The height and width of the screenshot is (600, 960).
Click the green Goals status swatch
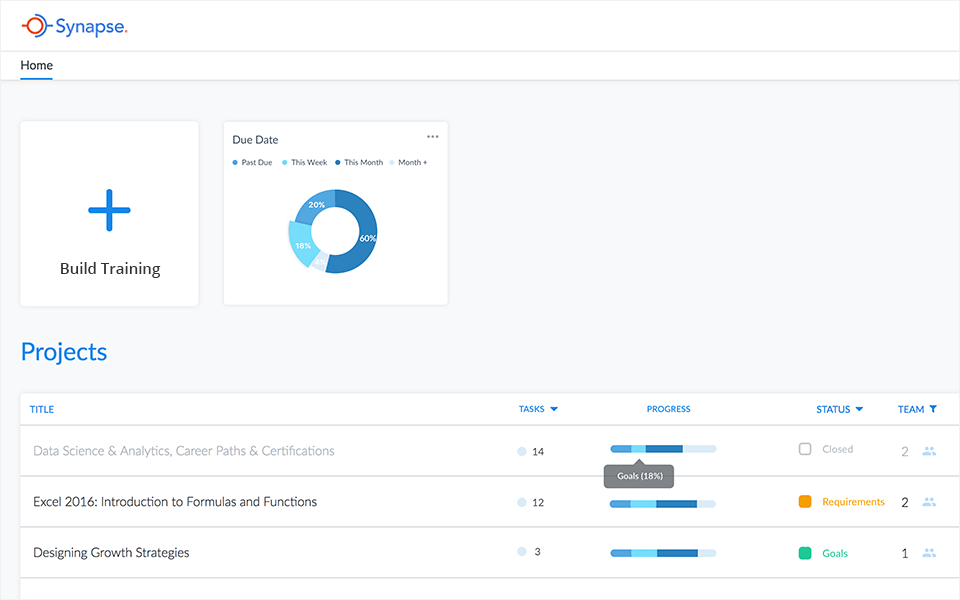point(805,553)
